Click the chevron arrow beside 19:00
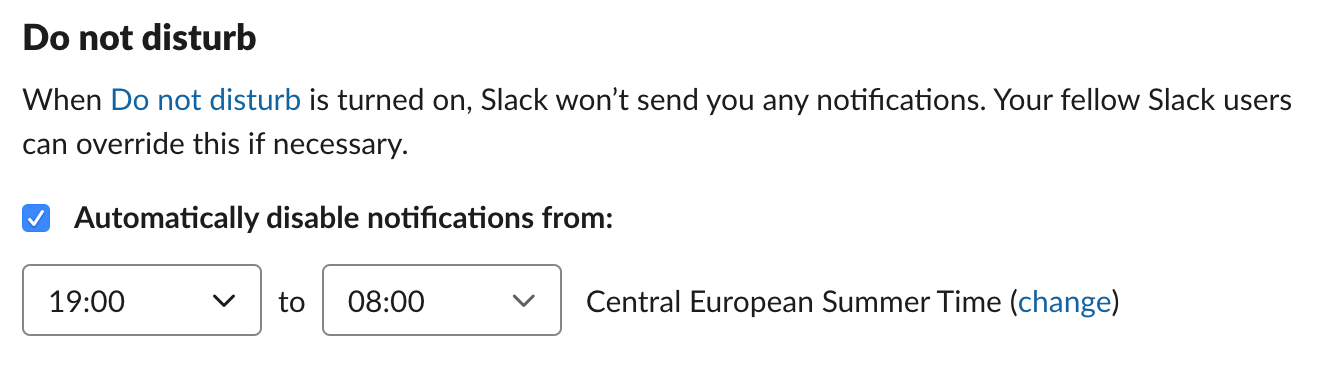The height and width of the screenshot is (374, 1320). click(224, 300)
